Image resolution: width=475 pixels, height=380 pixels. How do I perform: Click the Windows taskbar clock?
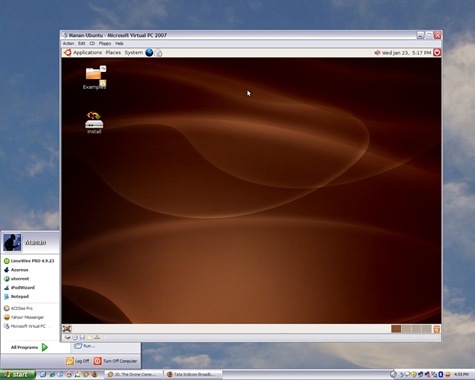click(462, 375)
